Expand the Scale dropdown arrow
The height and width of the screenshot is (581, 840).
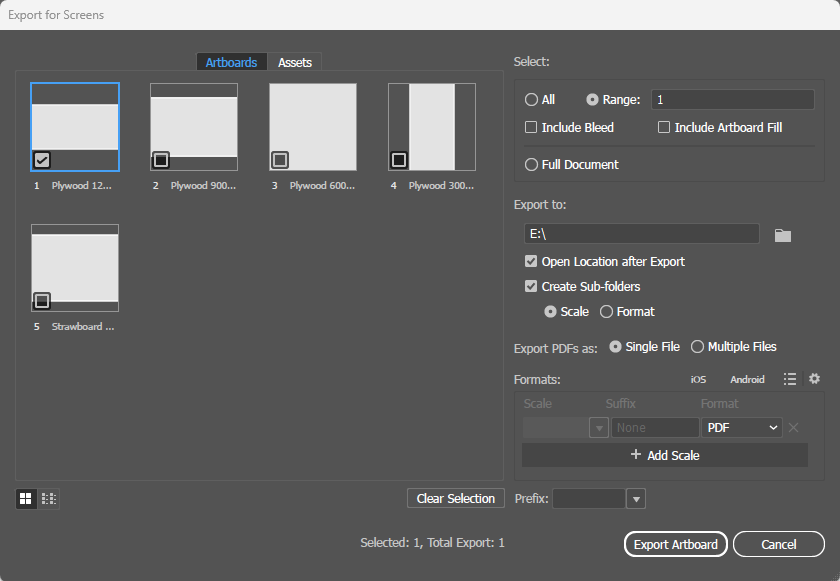tap(599, 427)
